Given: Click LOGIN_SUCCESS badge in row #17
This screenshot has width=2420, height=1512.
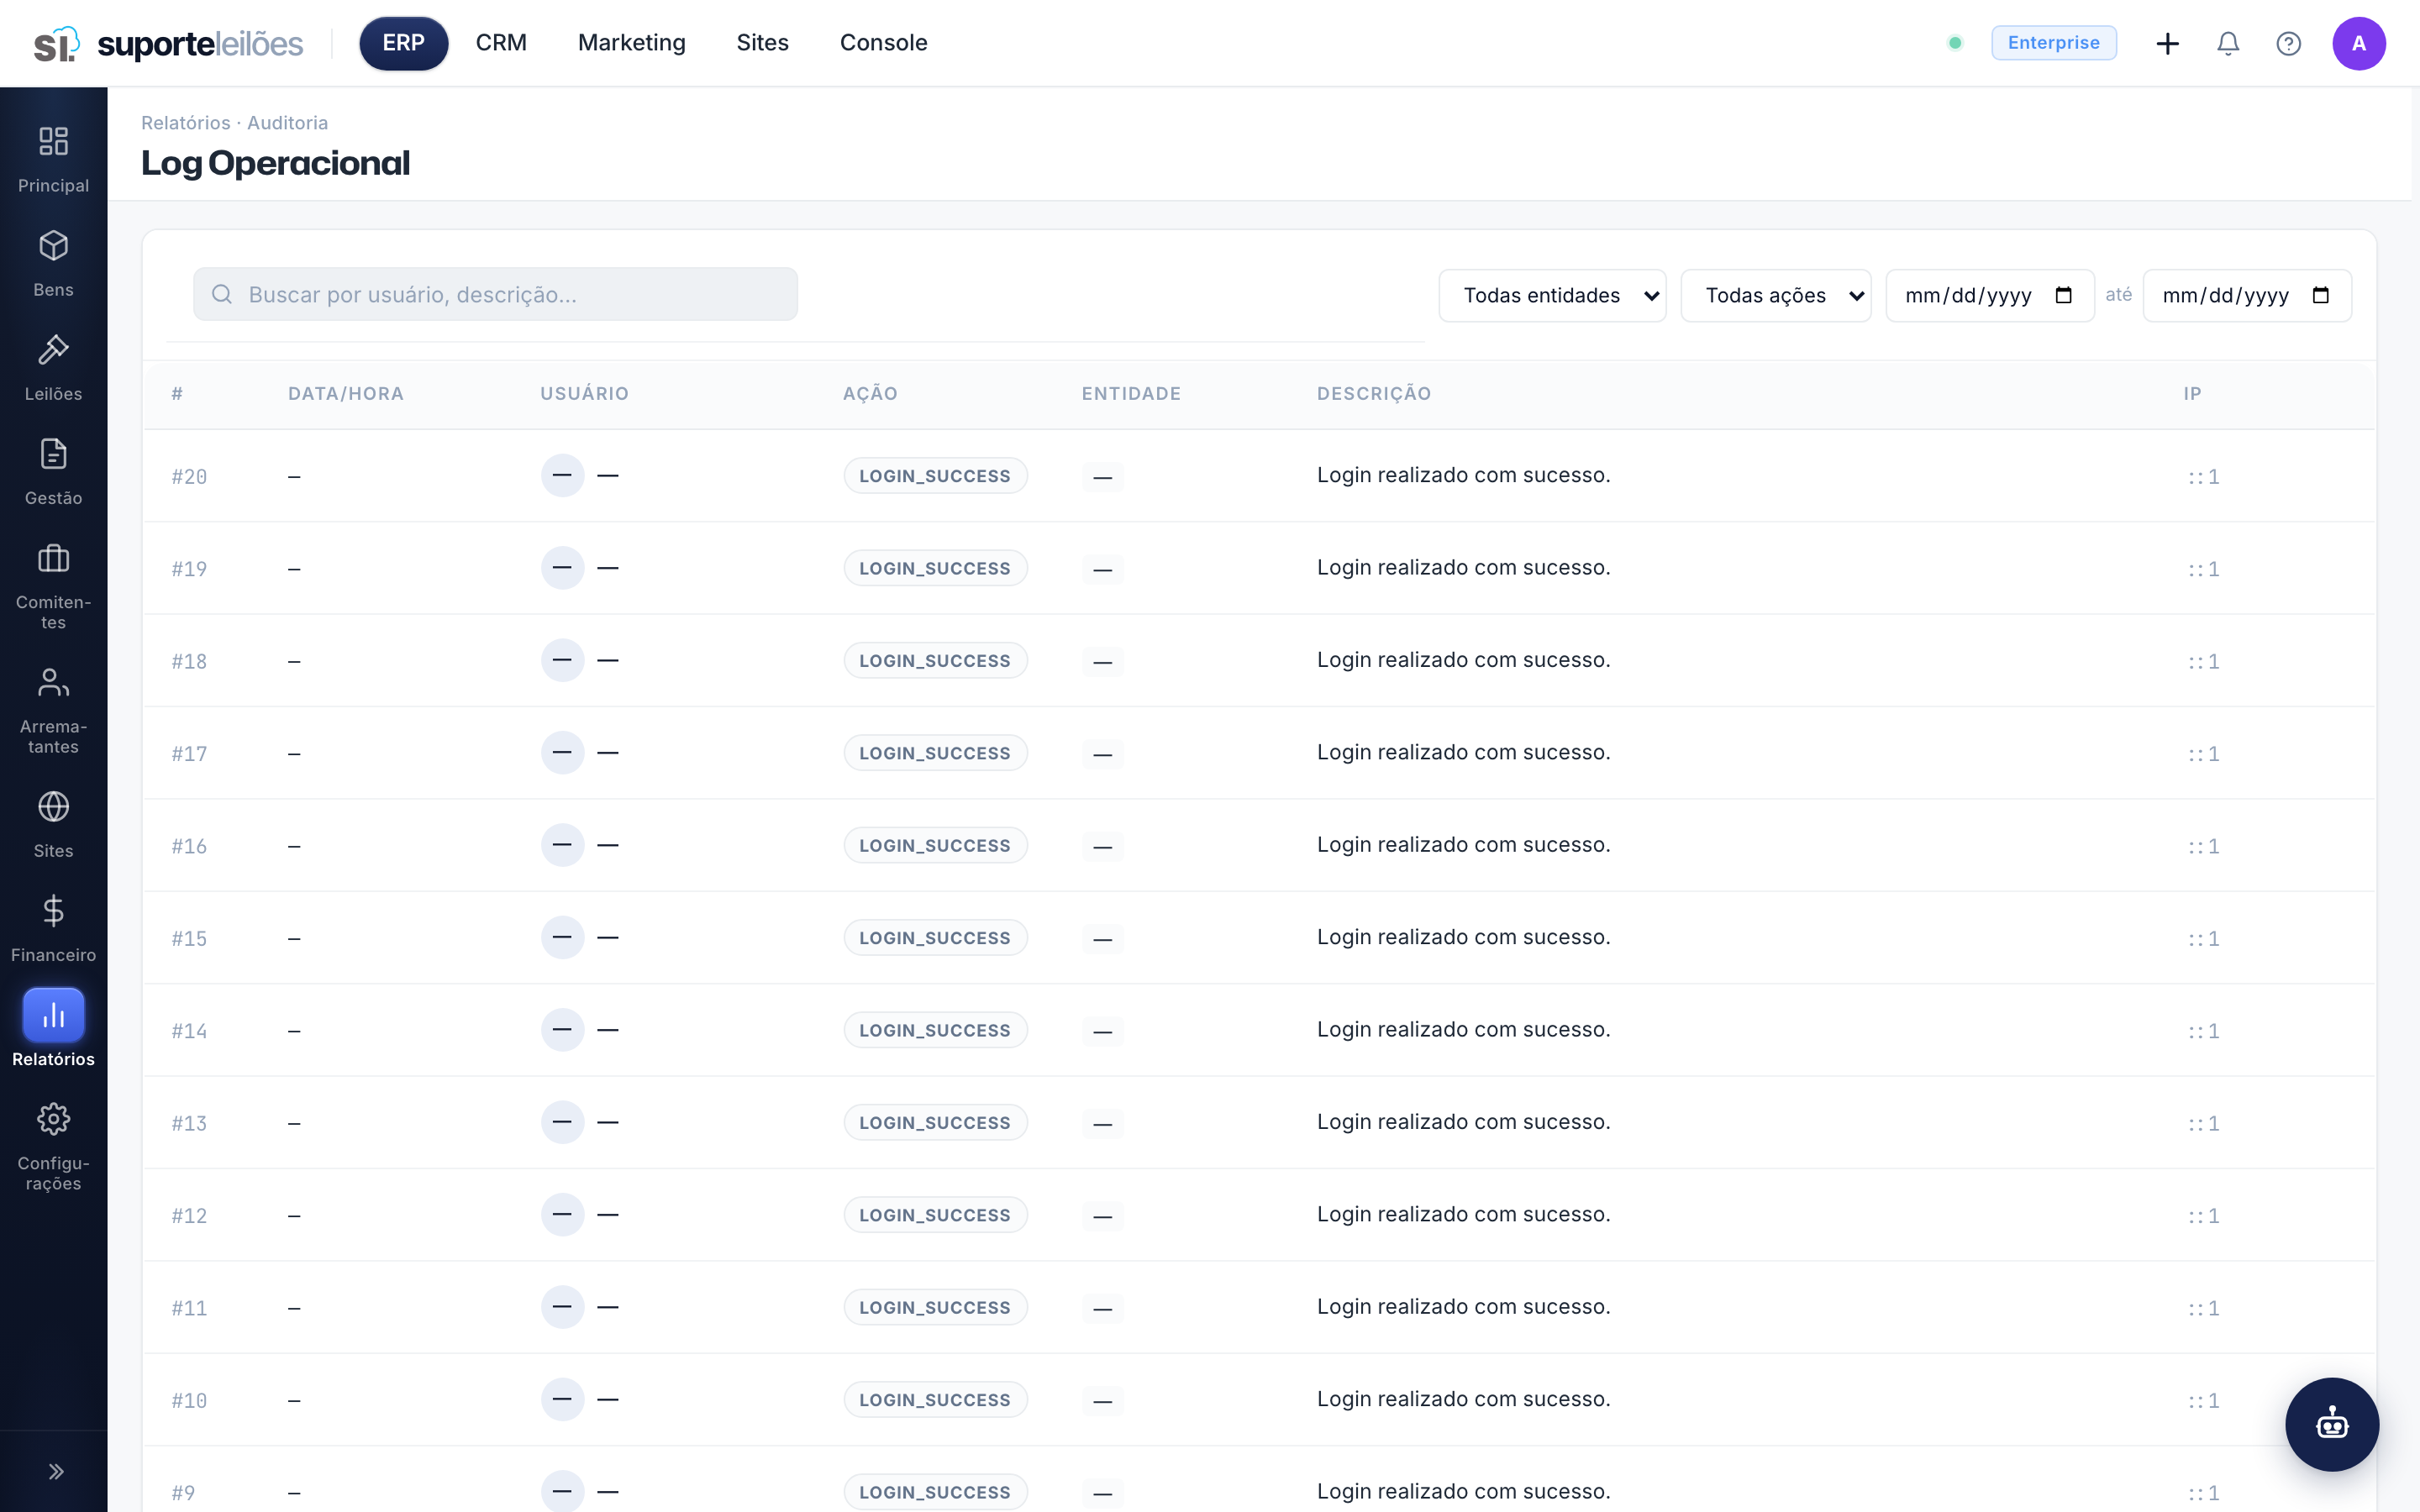Looking at the screenshot, I should 935,753.
